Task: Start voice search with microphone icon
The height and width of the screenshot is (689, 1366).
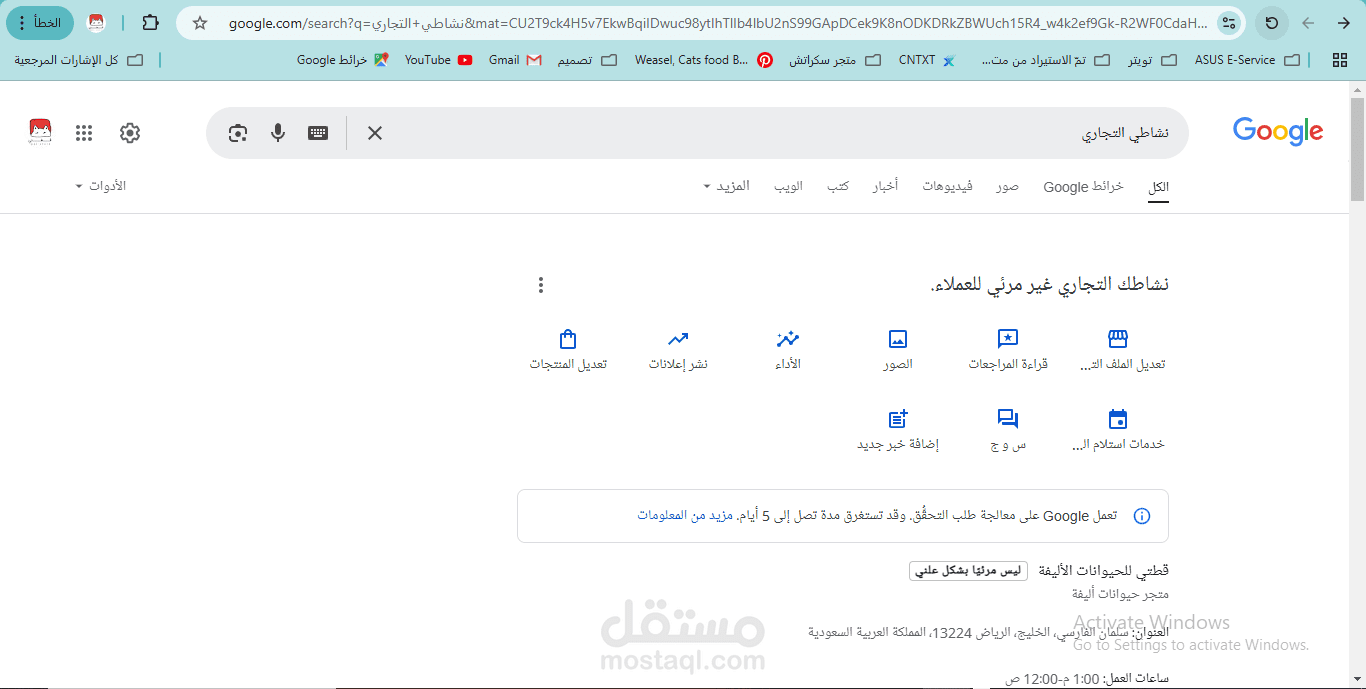Action: (278, 133)
